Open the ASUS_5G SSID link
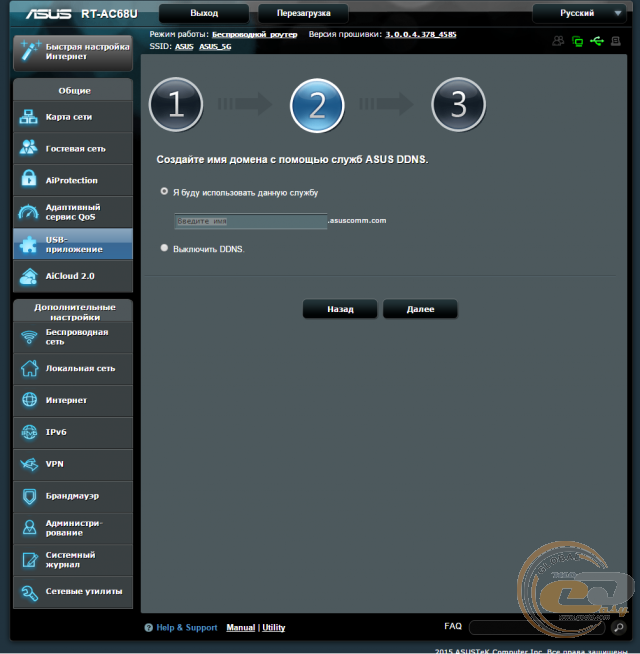Screen dimensions: 640x654 (215, 47)
